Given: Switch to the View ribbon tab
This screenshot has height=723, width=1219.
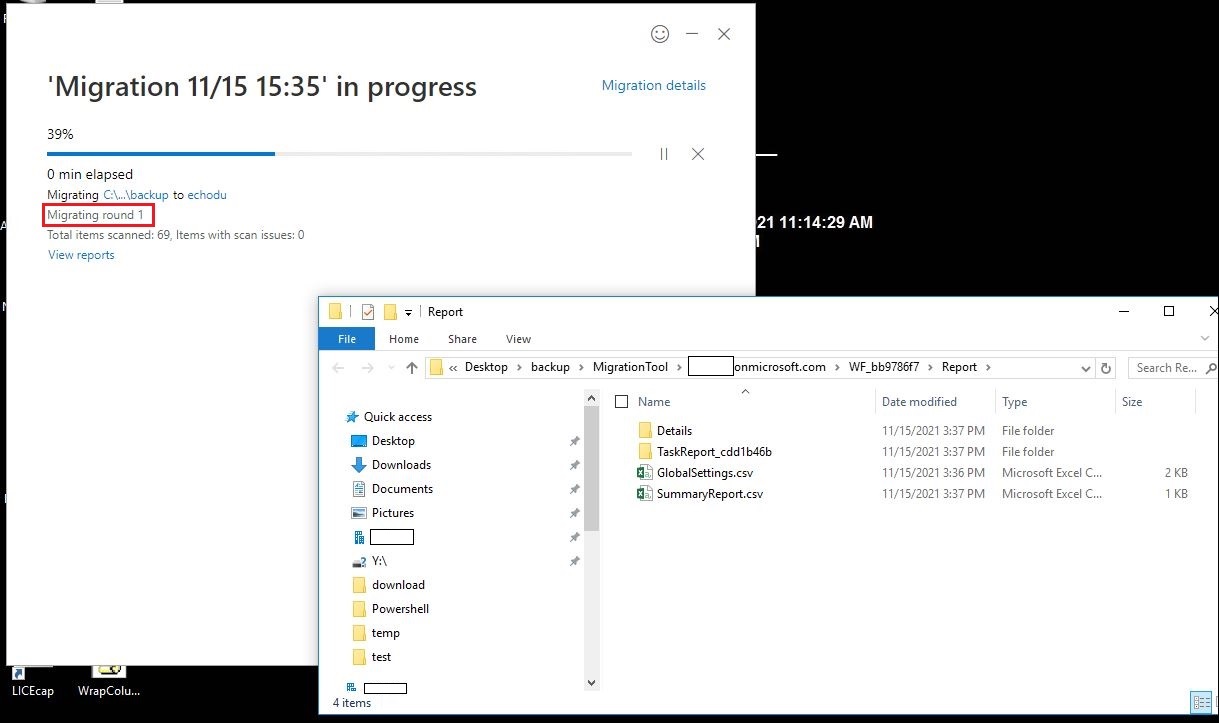Looking at the screenshot, I should [x=518, y=339].
